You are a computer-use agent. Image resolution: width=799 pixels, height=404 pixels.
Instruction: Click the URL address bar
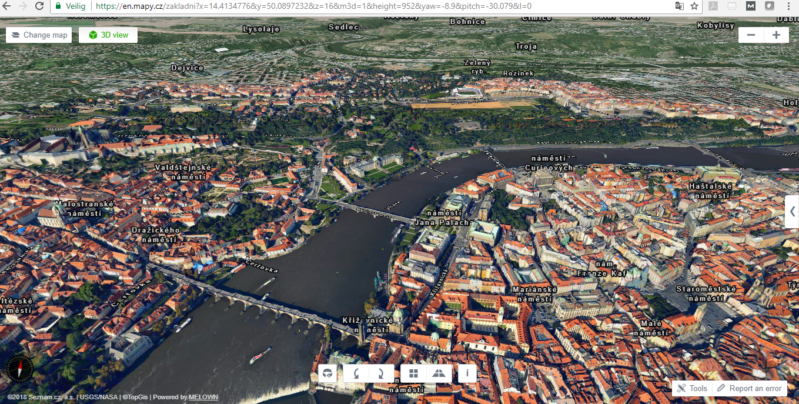click(x=380, y=6)
